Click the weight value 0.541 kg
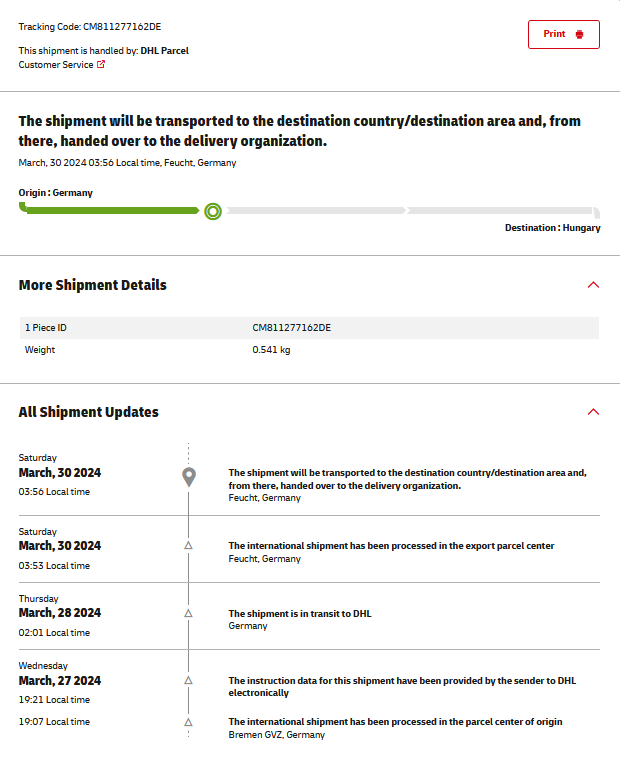This screenshot has height=780, width=620. click(271, 350)
